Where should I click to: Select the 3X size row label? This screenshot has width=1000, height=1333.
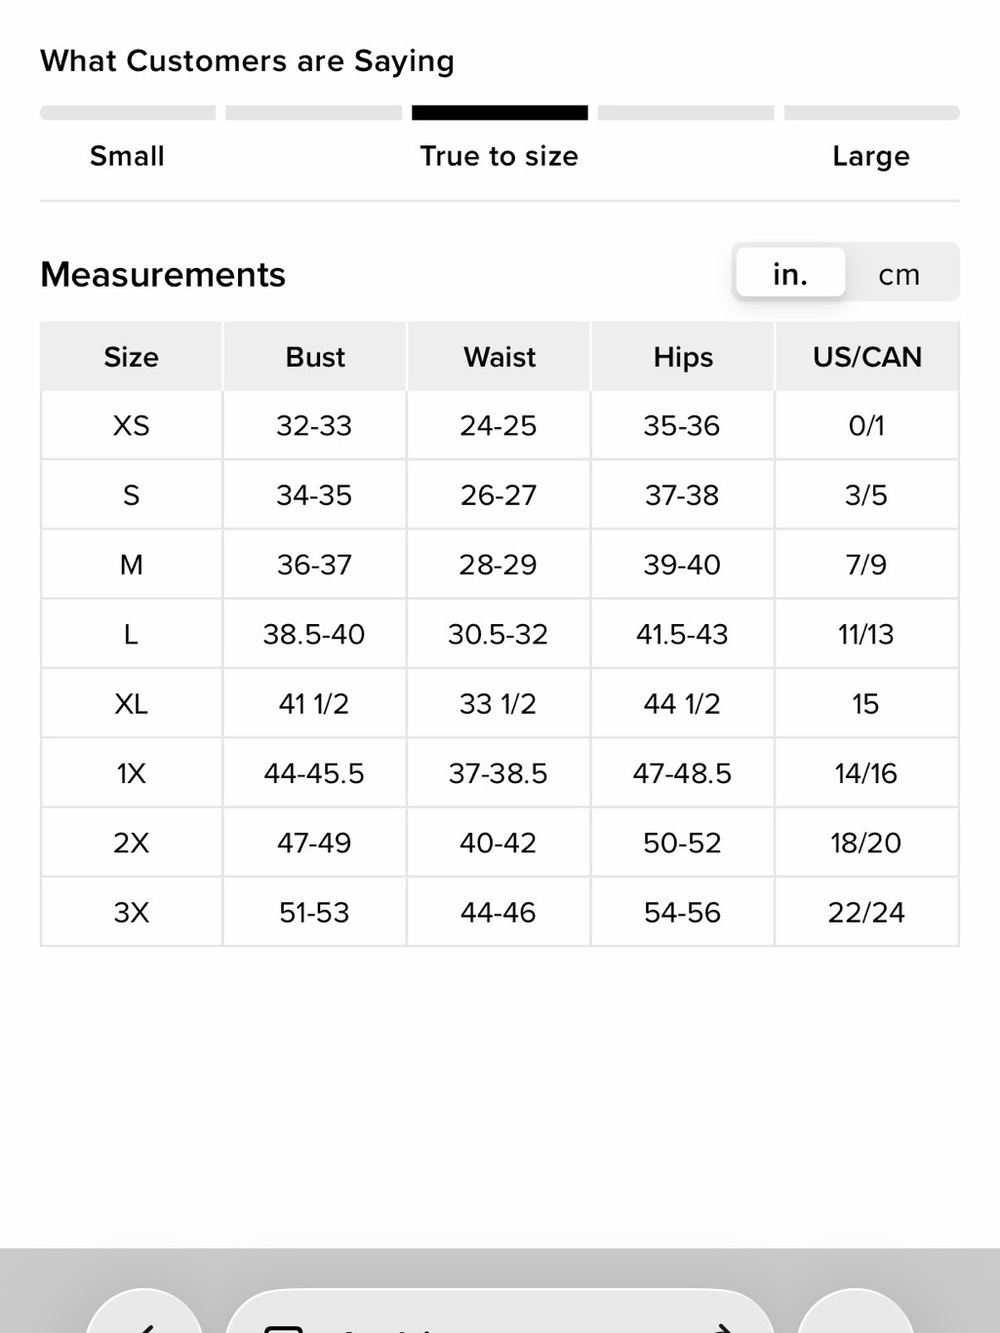pos(131,912)
